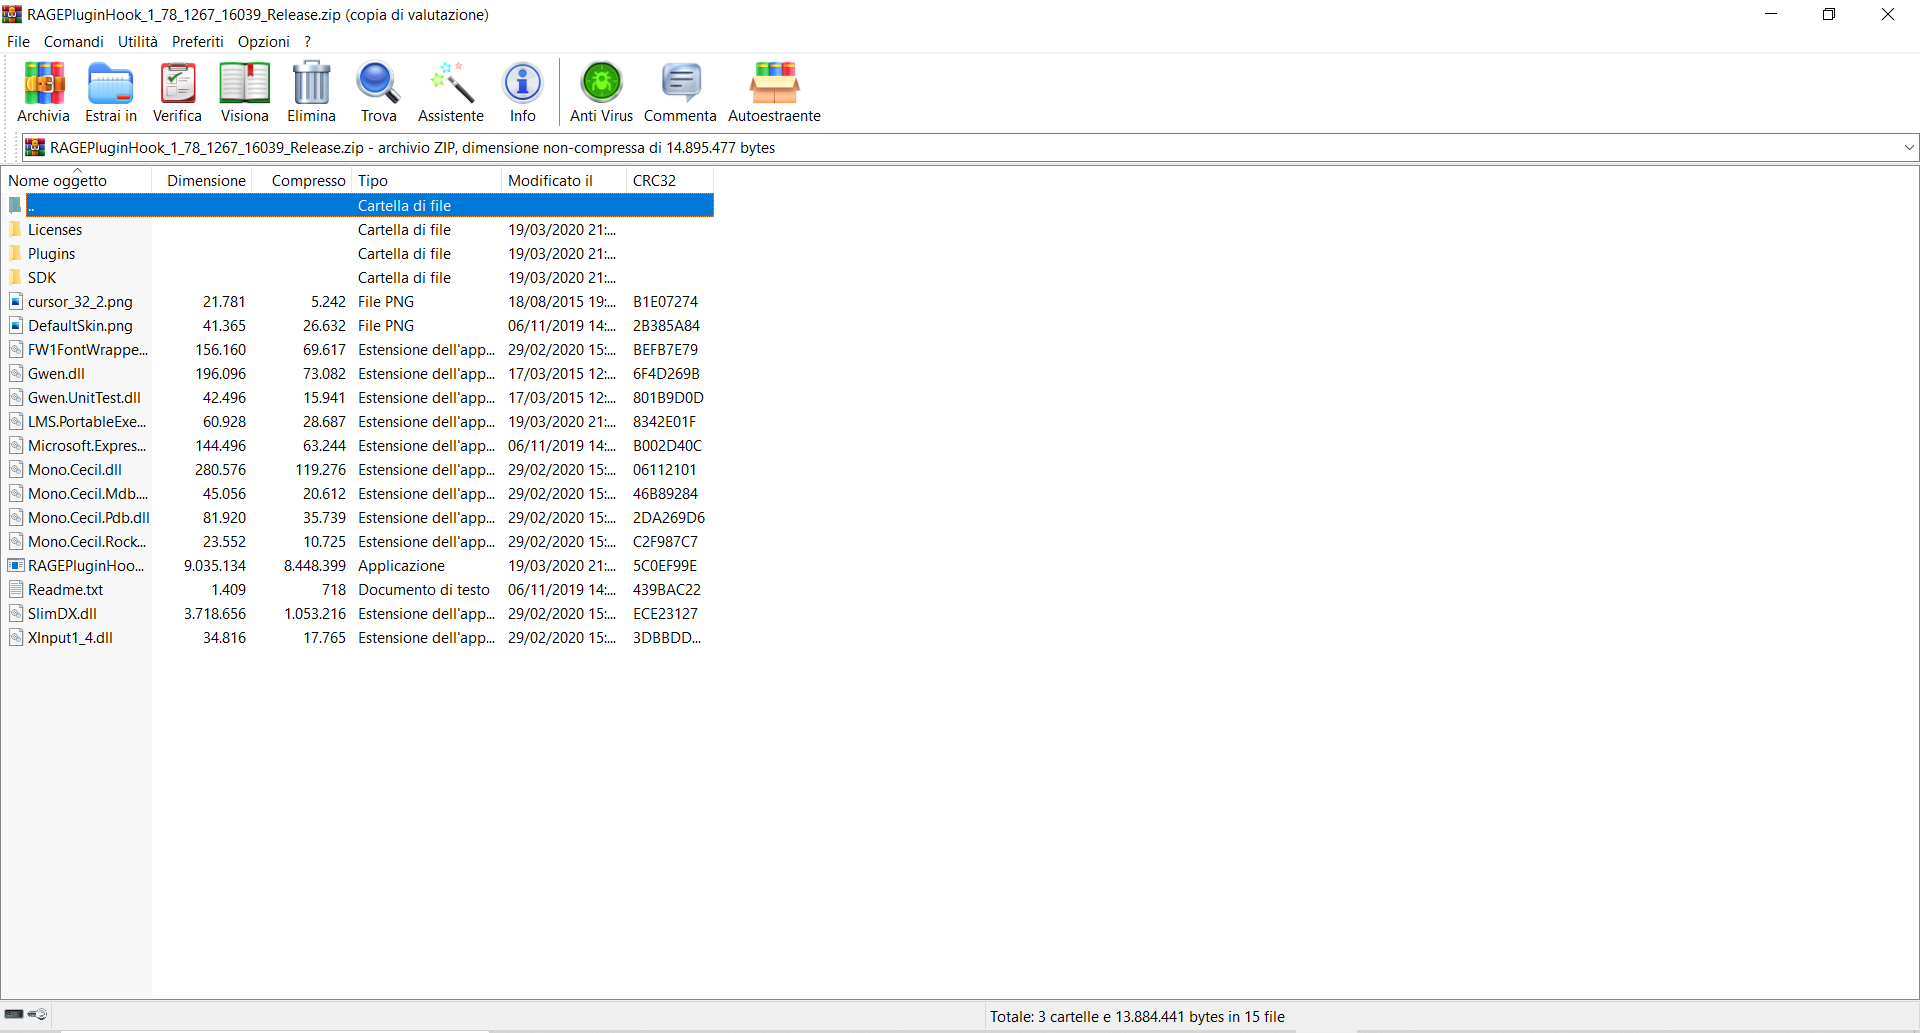This screenshot has height=1033, width=1920.
Task: Click the Elimina trash icon
Action: click(x=311, y=83)
